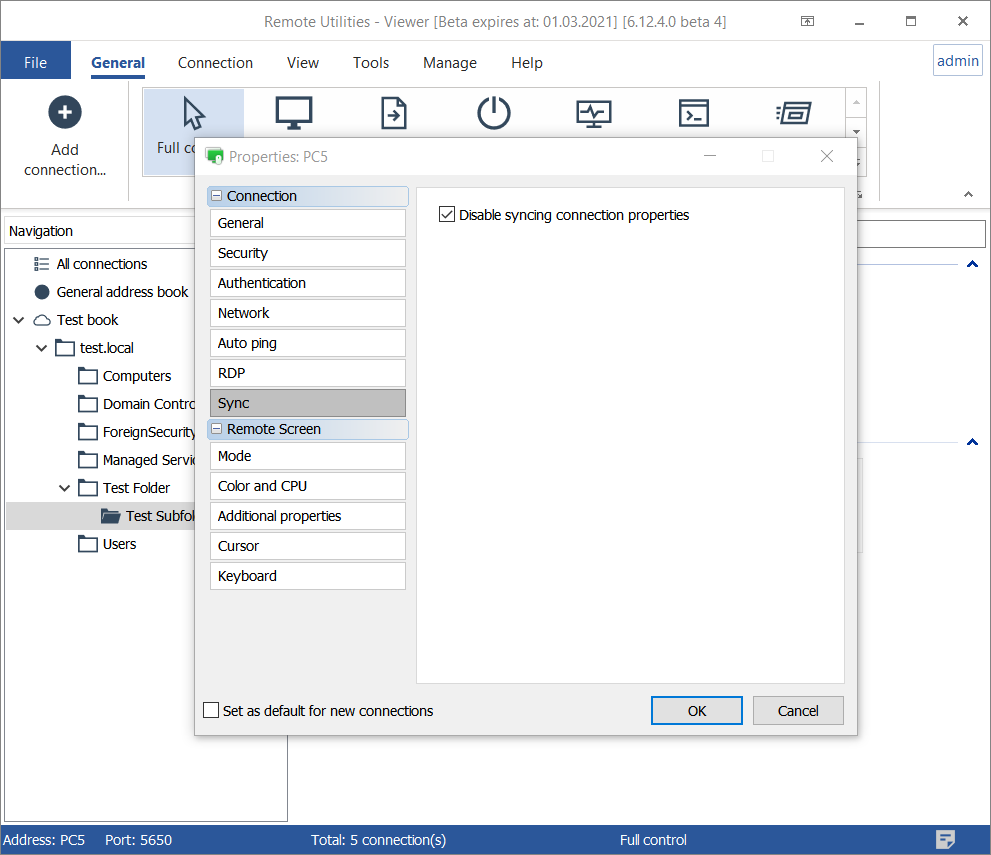This screenshot has height=855, width=991.
Task: Open the Additional properties page
Action: click(x=308, y=516)
